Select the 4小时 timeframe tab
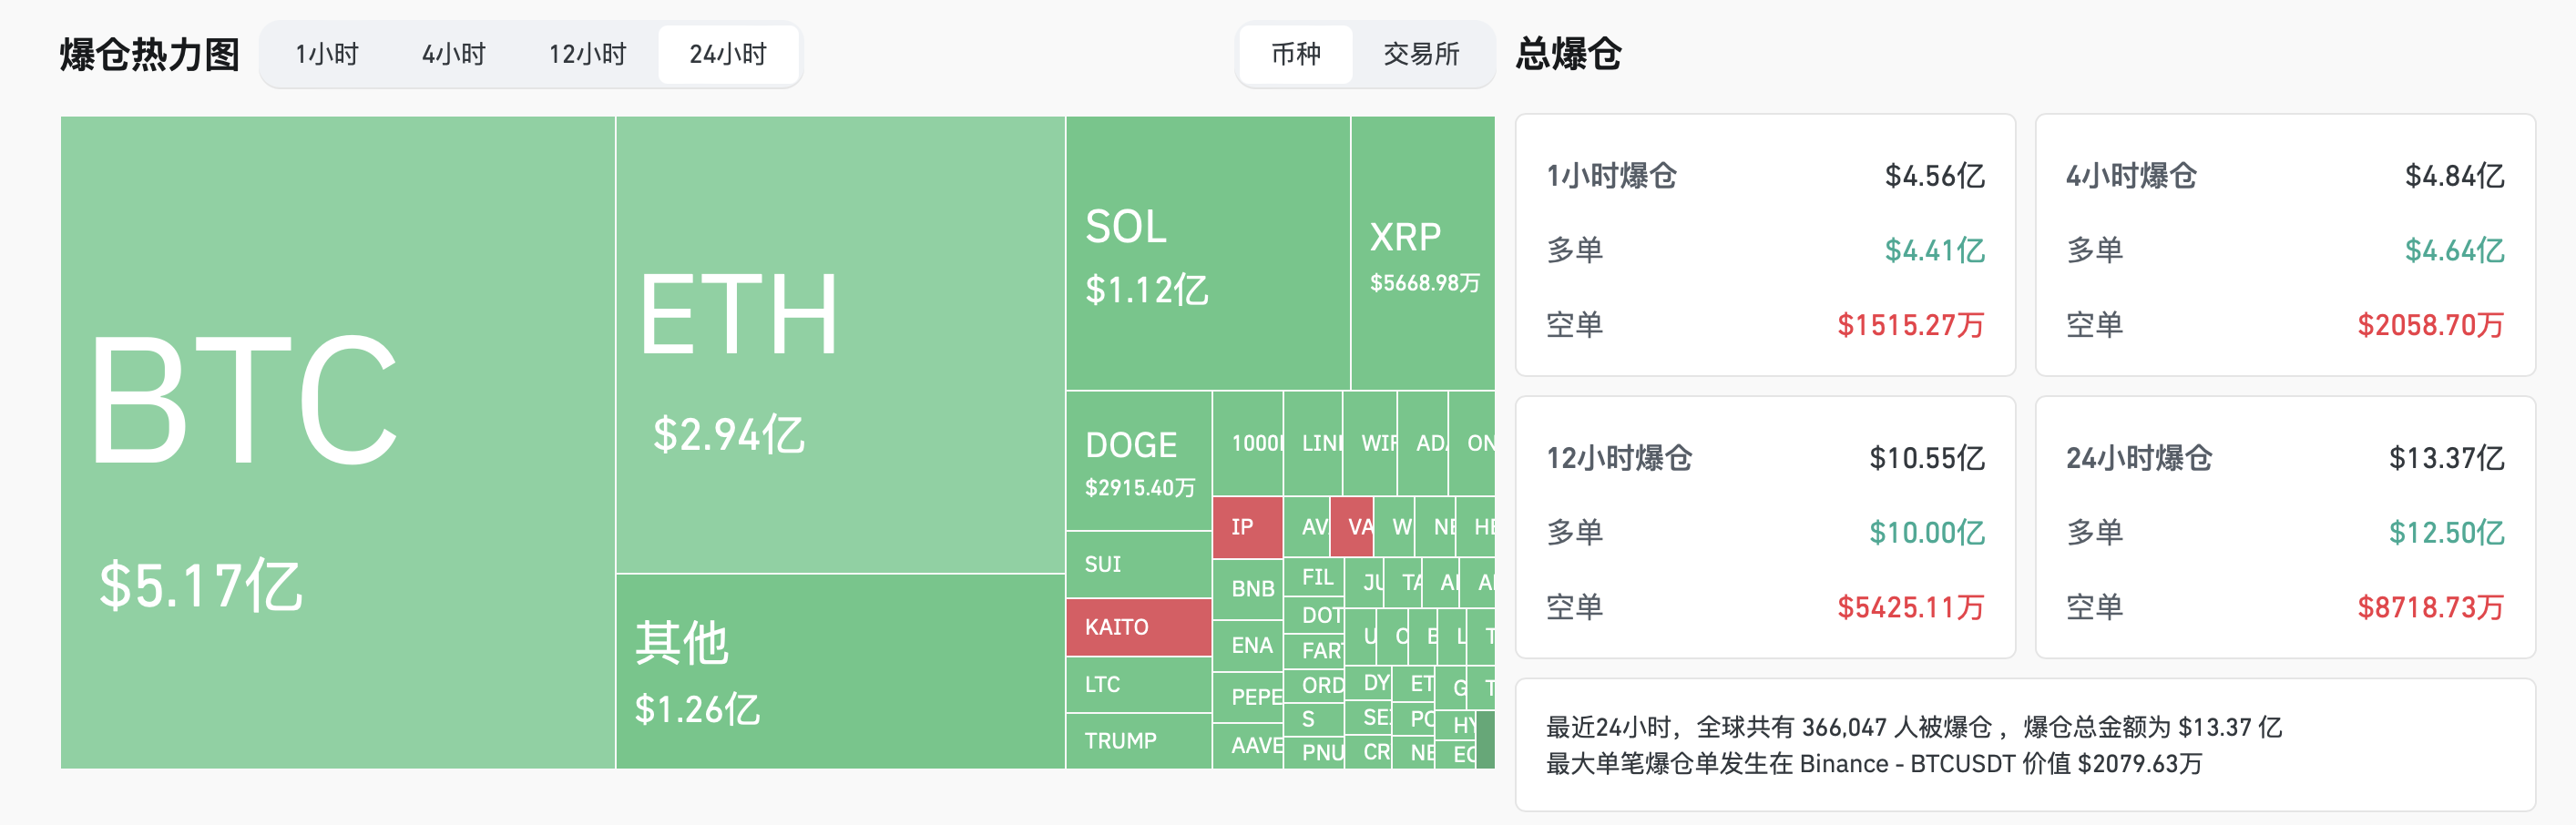This screenshot has height=825, width=2576. pos(455,54)
